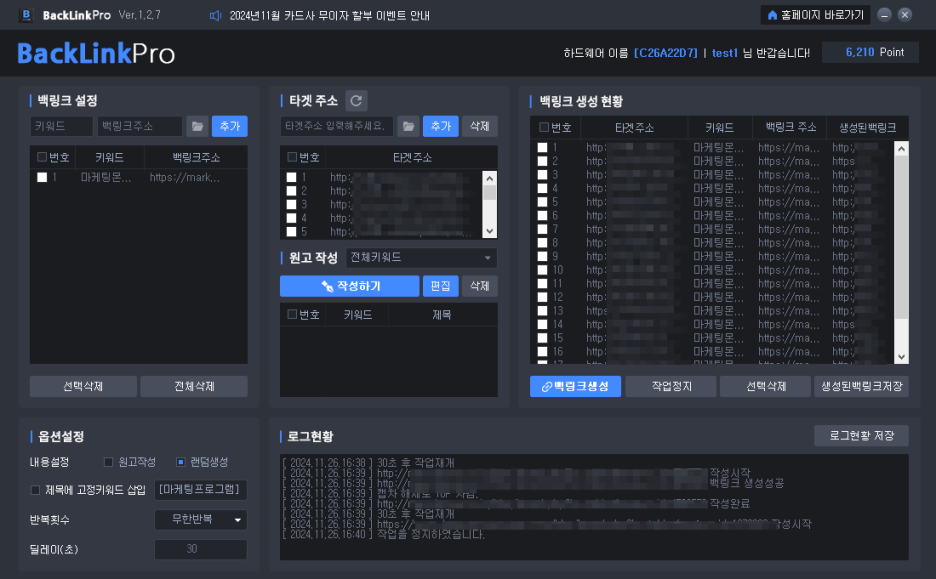Click the 생성된백링크저장 button
The height and width of the screenshot is (579, 936).
861,386
